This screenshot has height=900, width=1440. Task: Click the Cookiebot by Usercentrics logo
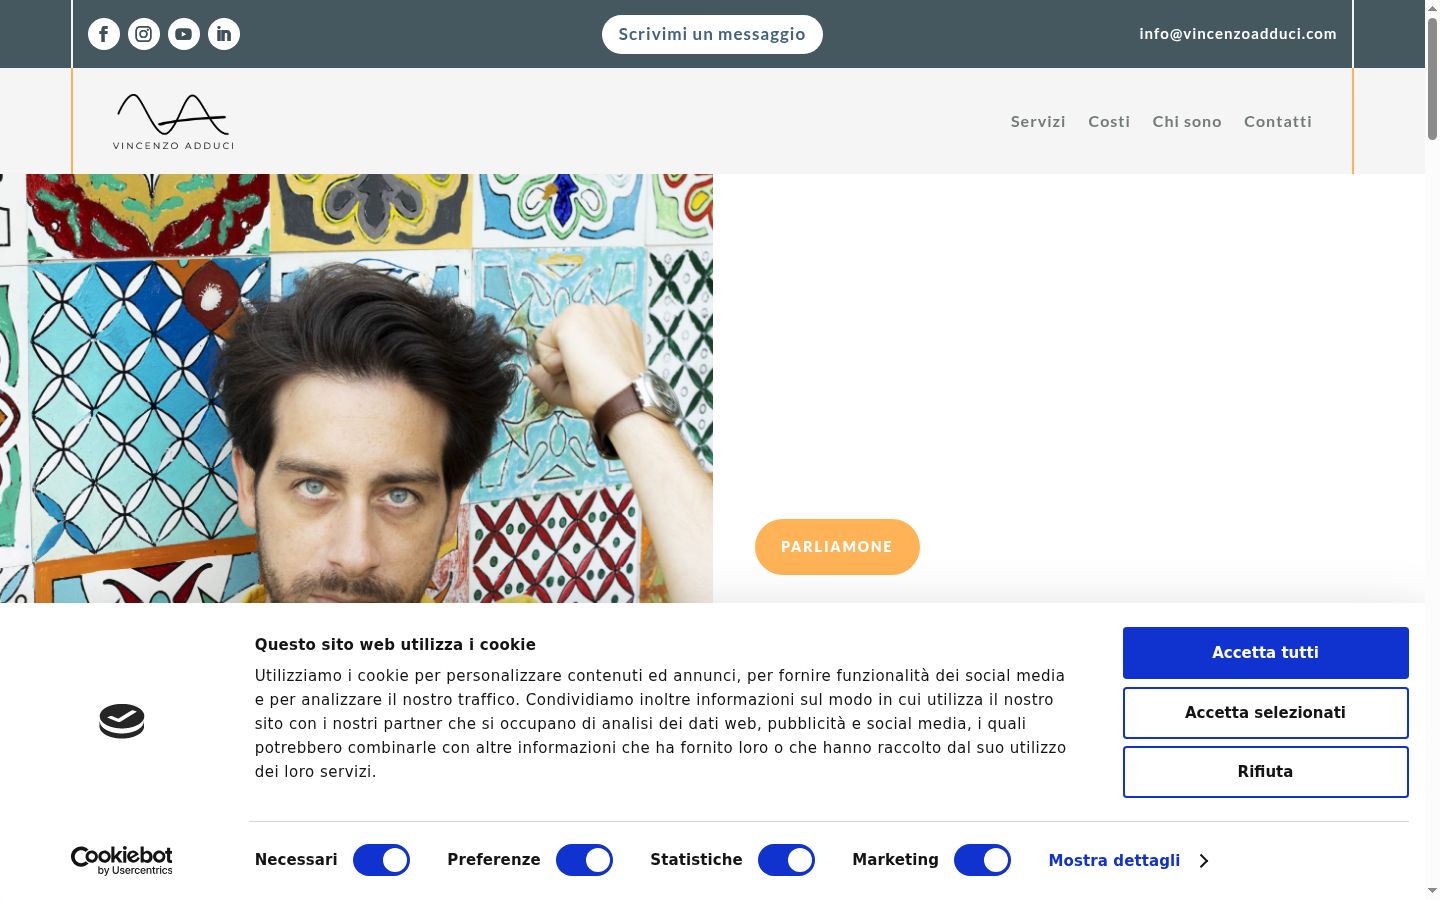point(122,860)
